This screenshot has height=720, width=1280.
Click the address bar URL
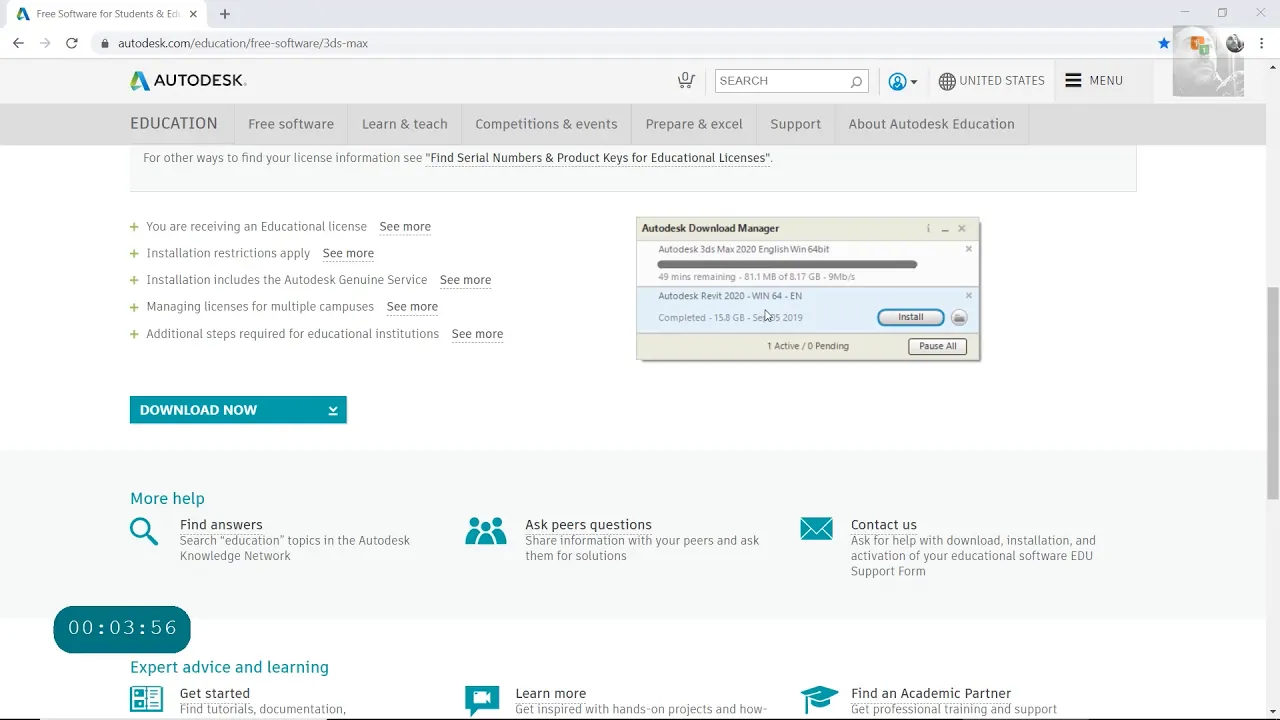pos(243,43)
